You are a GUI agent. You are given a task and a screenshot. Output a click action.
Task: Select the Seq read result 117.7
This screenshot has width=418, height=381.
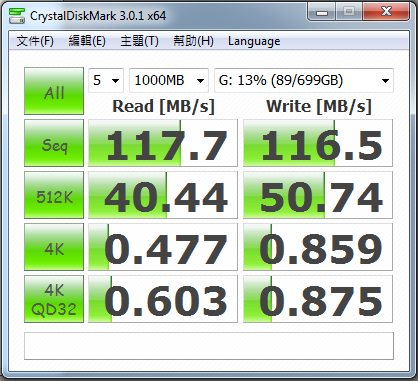163,143
